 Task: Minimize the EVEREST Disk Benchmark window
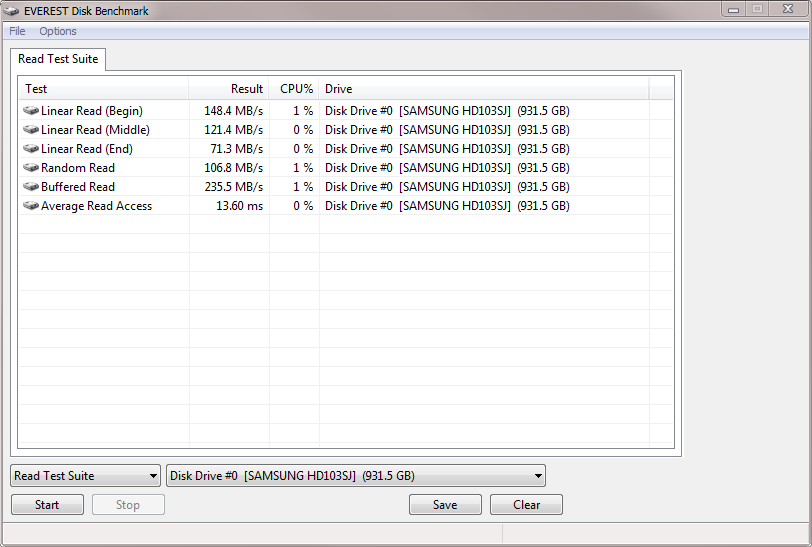733,9
